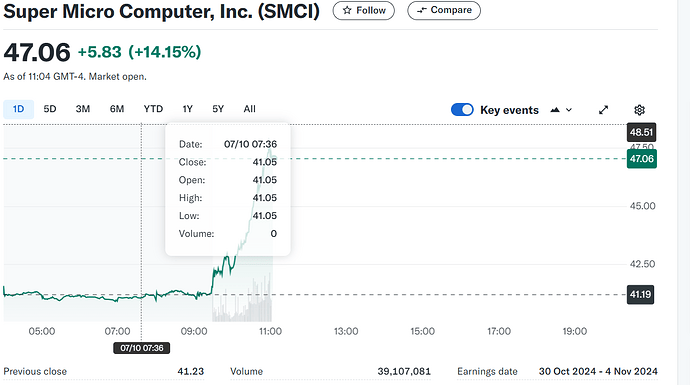Screen dimensions: 690x385
Task: Click the 47.06 current price label
Action: pyautogui.click(x=642, y=159)
